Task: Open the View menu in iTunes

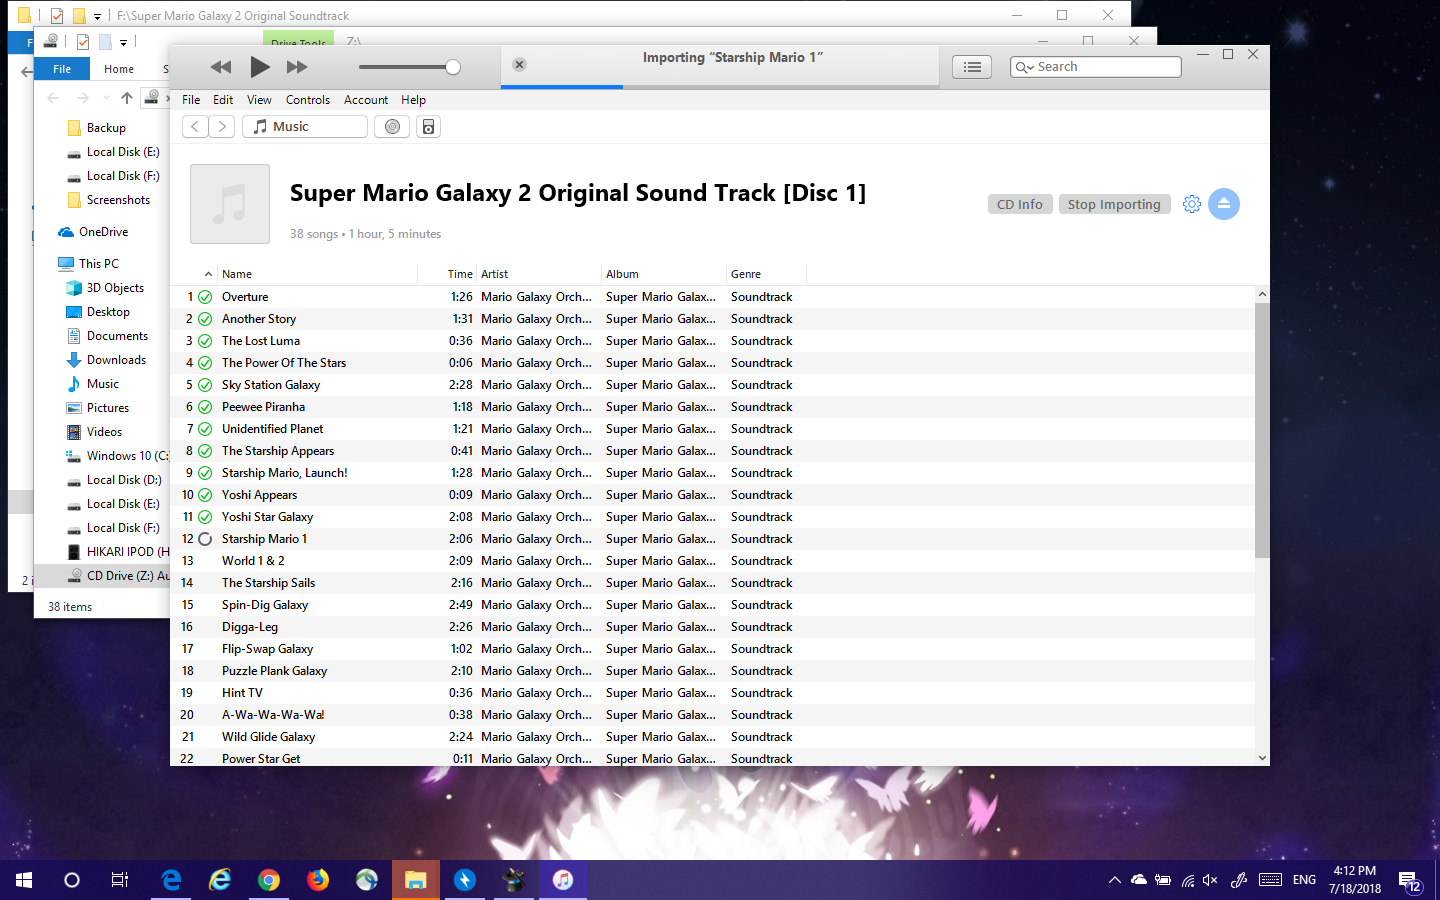Action: click(259, 100)
